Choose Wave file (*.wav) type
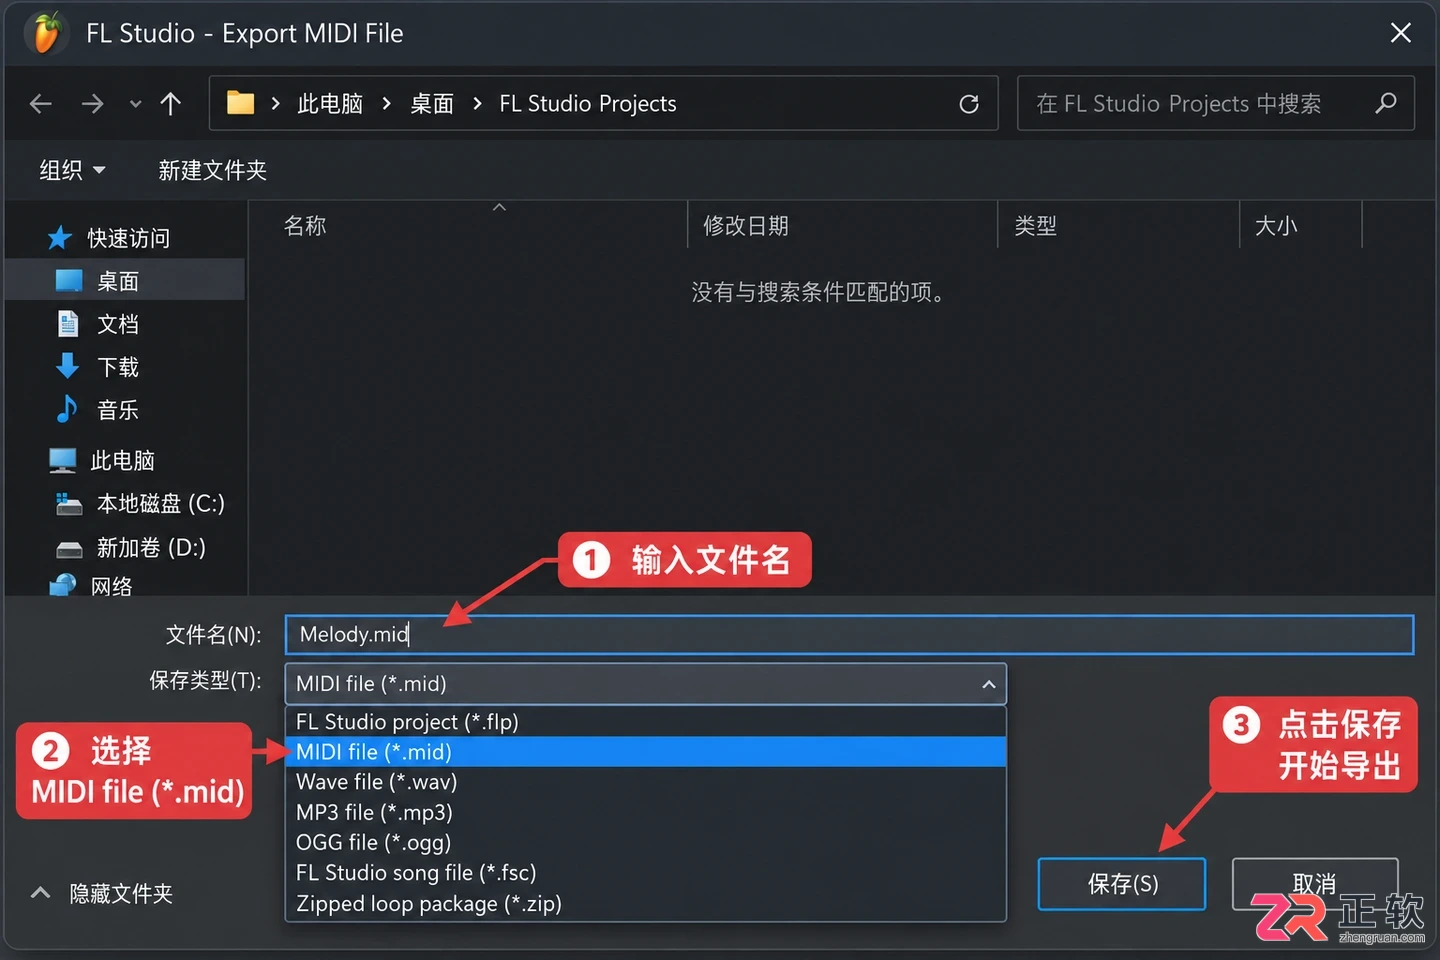This screenshot has width=1440, height=960. [646, 782]
